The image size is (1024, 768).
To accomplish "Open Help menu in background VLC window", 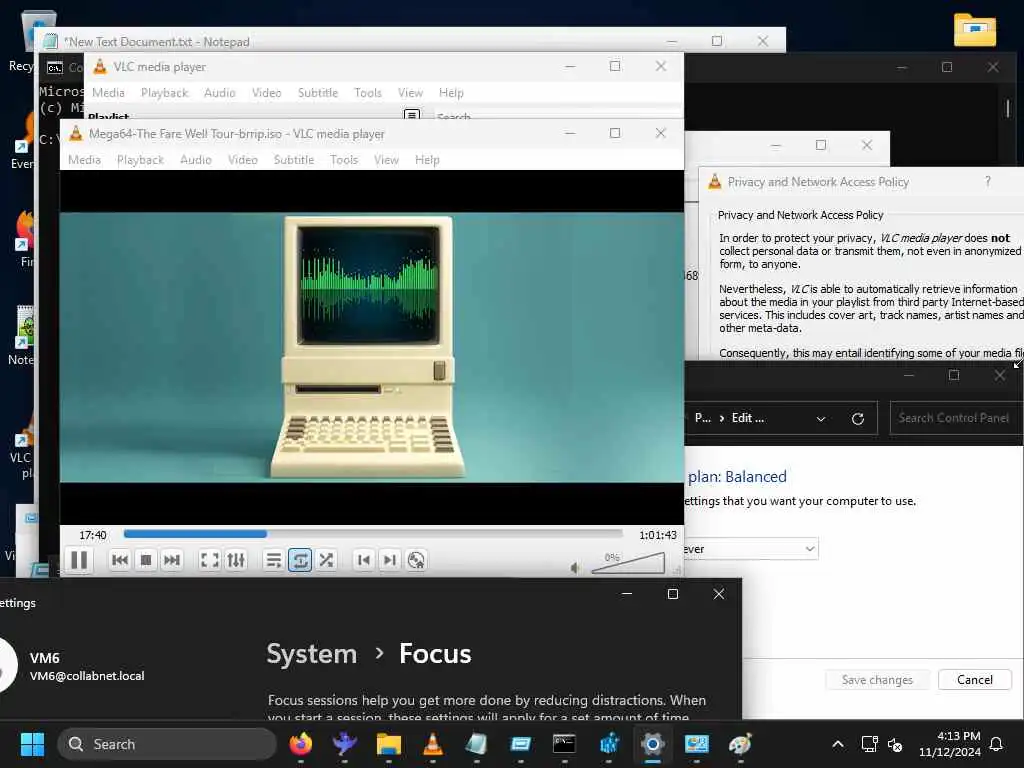I will pyautogui.click(x=451, y=93).
